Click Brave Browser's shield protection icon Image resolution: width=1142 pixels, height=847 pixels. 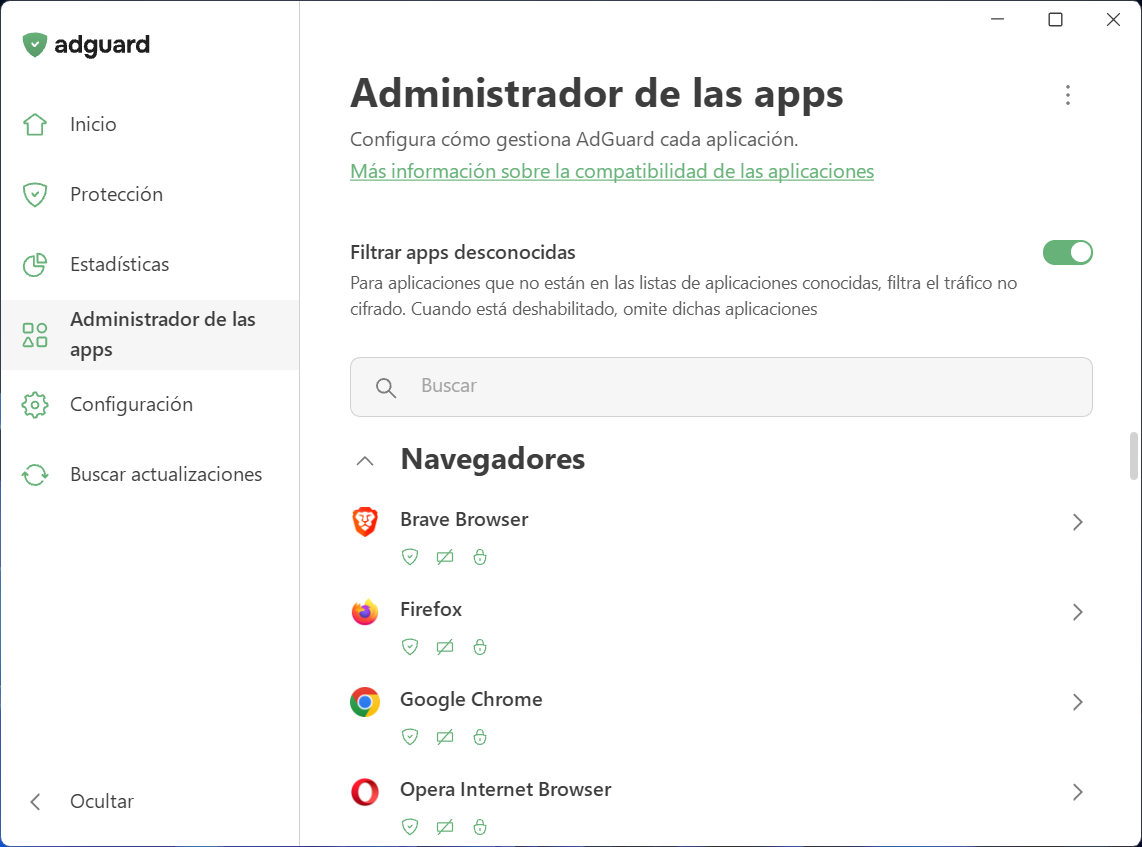(410, 557)
